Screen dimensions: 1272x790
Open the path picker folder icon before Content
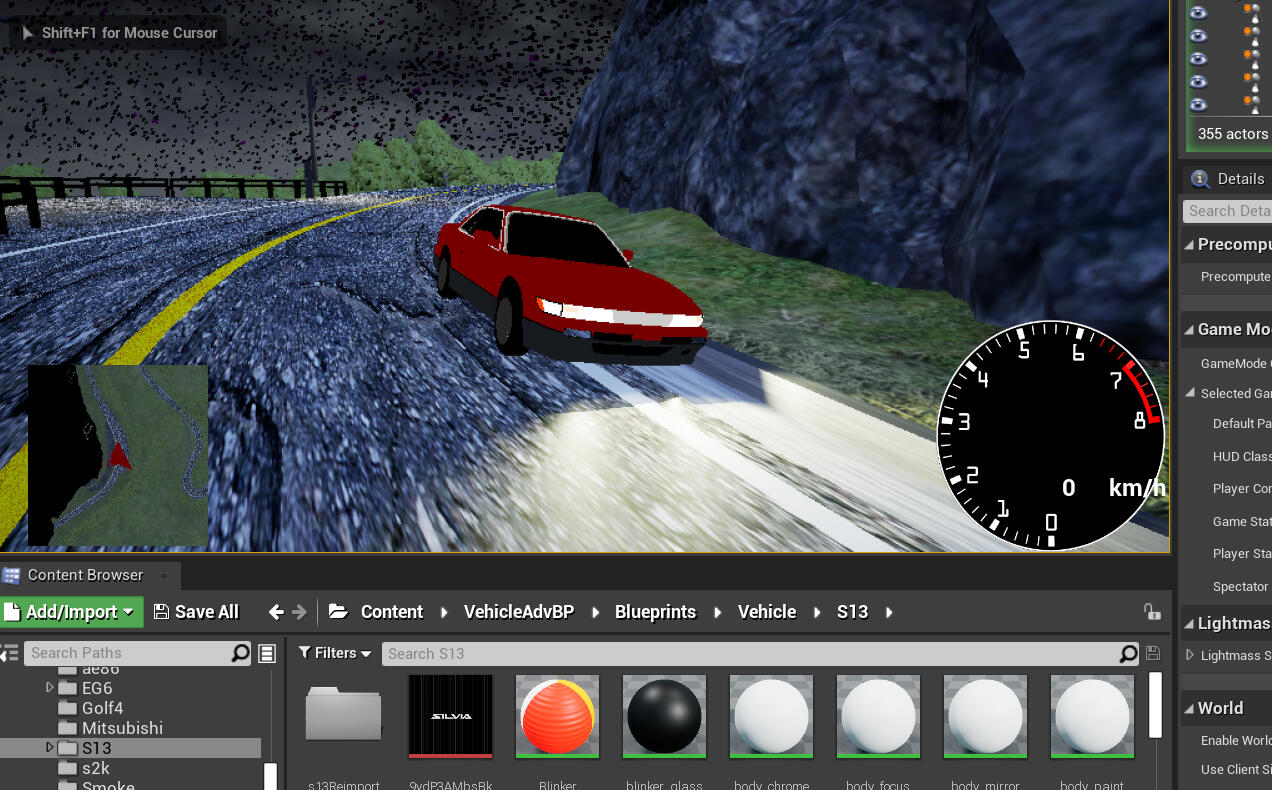point(338,612)
